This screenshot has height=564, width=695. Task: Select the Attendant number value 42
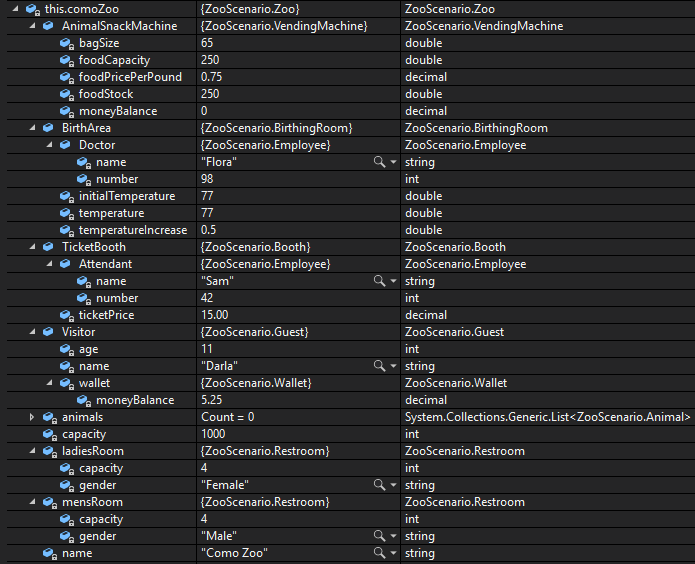pos(207,298)
